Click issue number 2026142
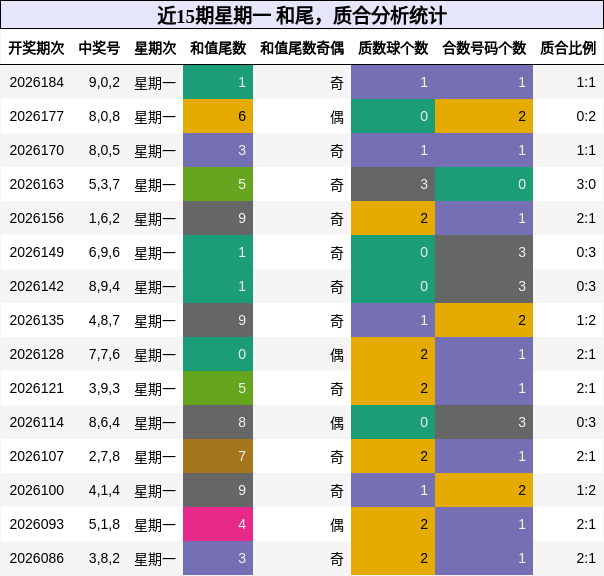604x576 pixels. (x=37, y=286)
